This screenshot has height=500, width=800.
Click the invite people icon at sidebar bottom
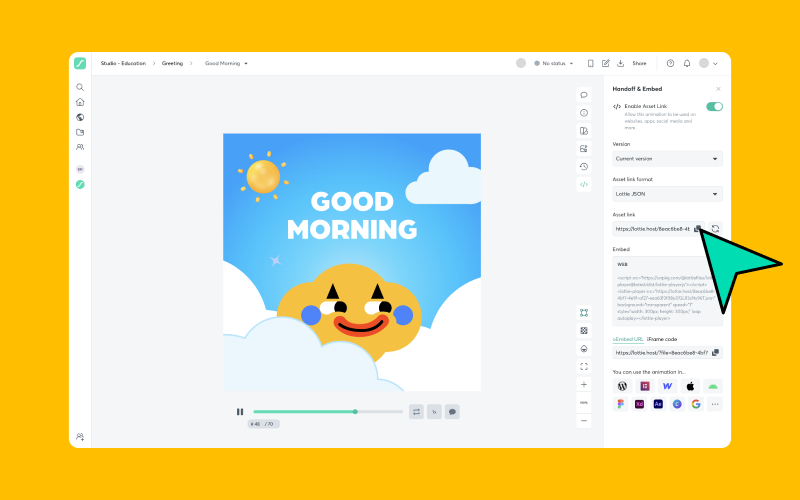point(80,437)
